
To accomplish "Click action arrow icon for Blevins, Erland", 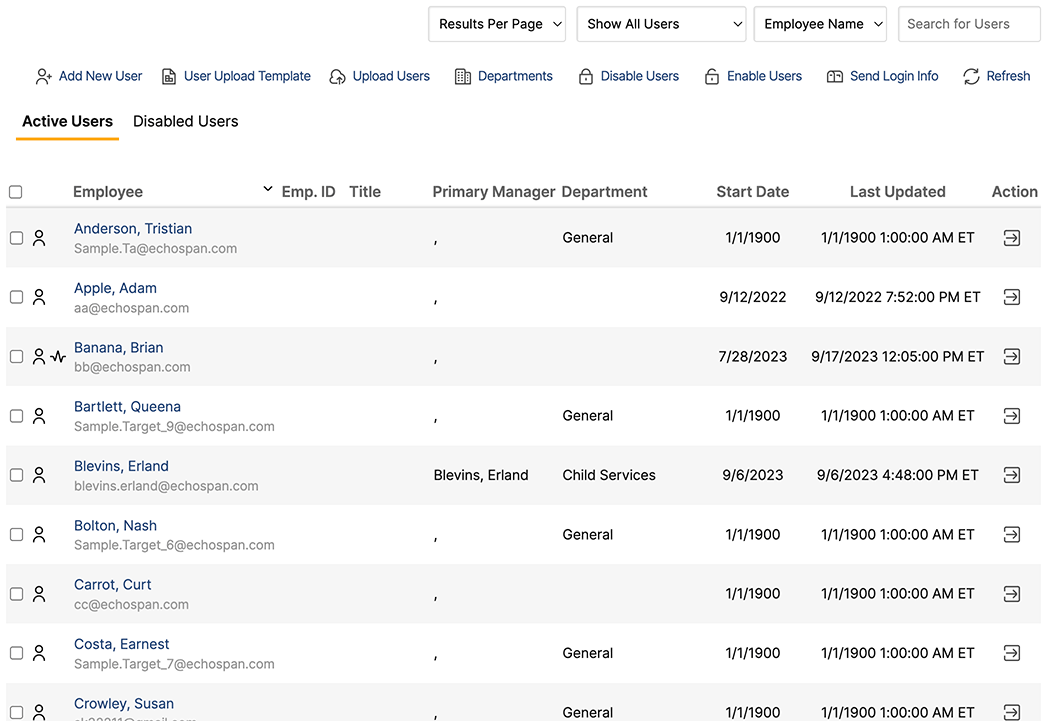I will point(1012,475).
